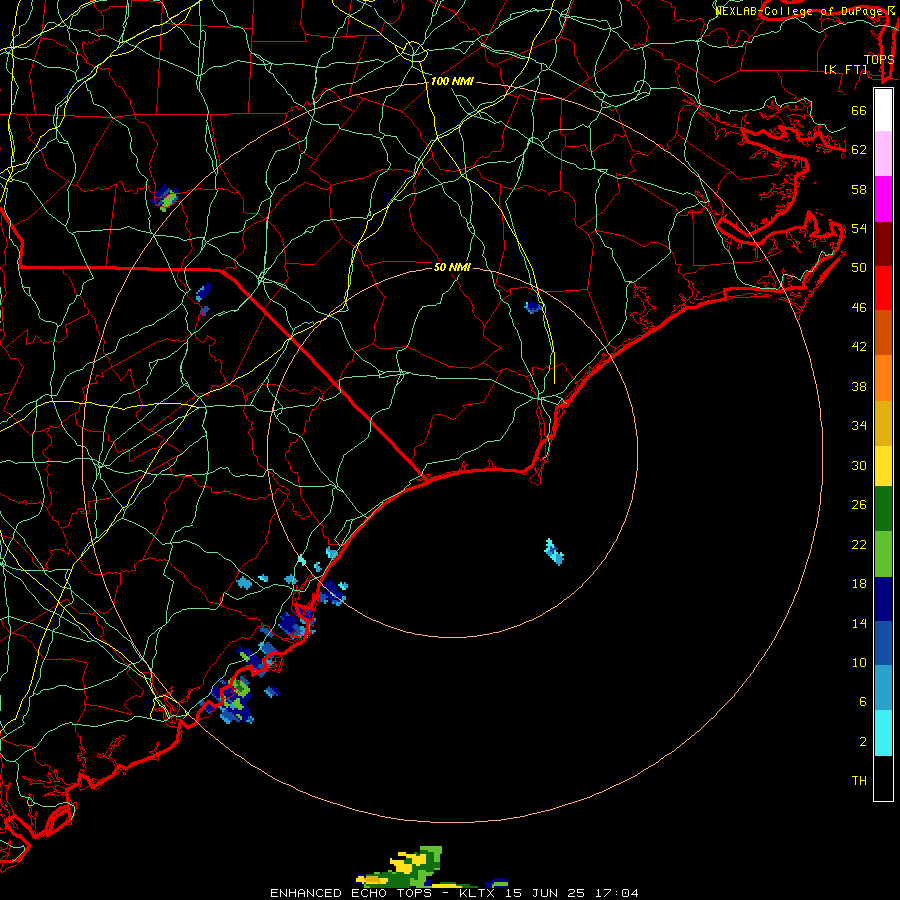Select the light green legend swatch
This screenshot has width=900, height=900.
click(883, 554)
